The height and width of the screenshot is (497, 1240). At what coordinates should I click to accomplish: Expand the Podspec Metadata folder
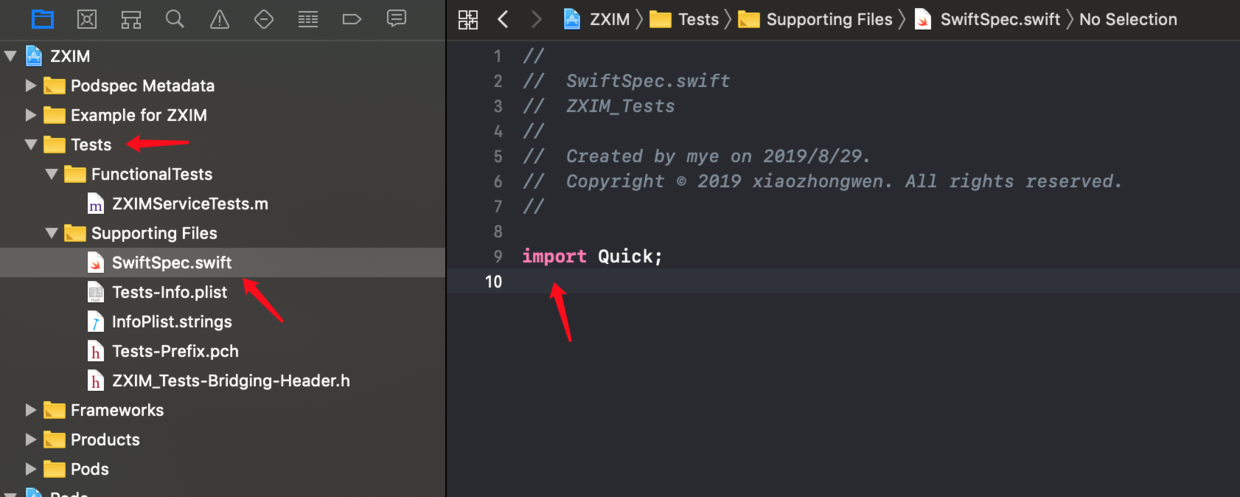(31, 86)
